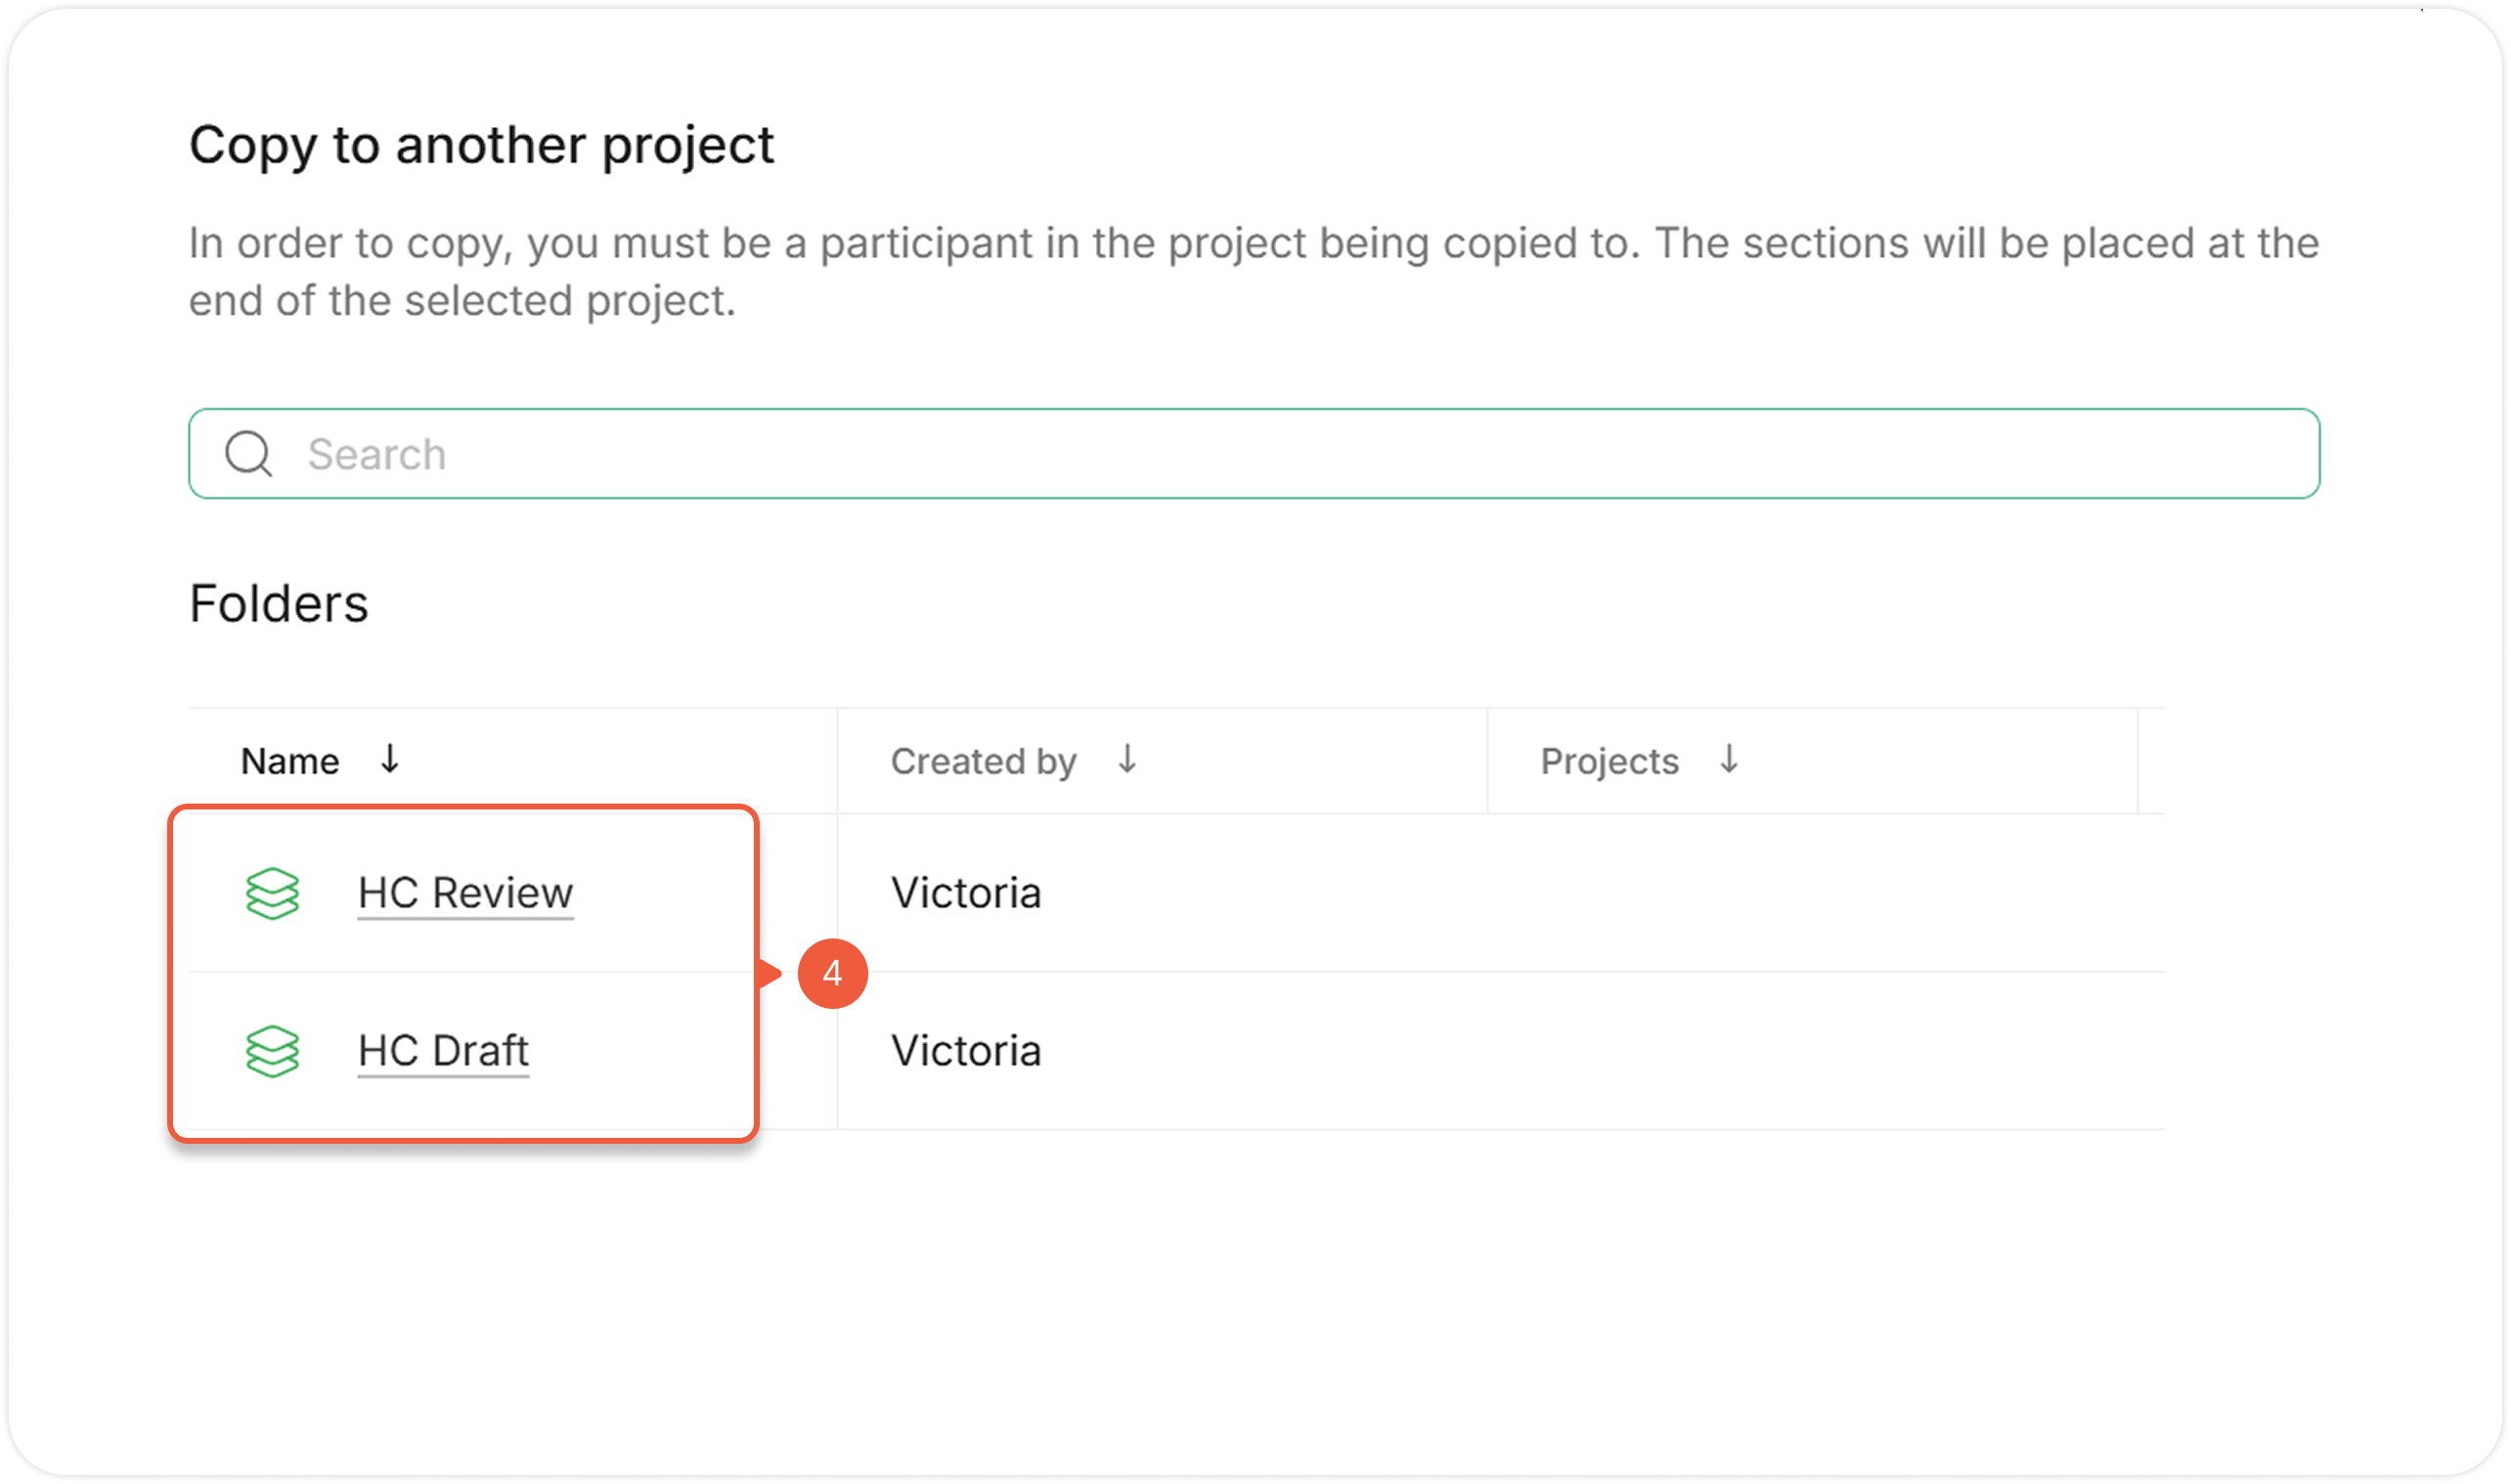Screen dimensions: 2511x1484
Task: Click the HC Review folder stack icon
Action: click(272, 893)
